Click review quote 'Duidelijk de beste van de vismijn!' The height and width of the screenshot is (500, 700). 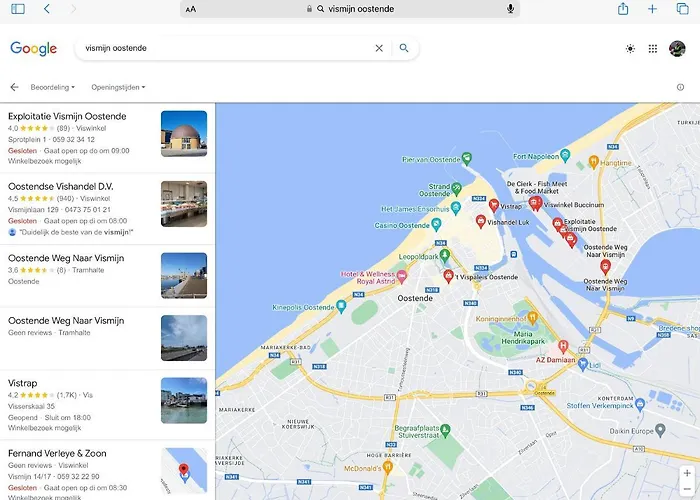click(x=76, y=232)
